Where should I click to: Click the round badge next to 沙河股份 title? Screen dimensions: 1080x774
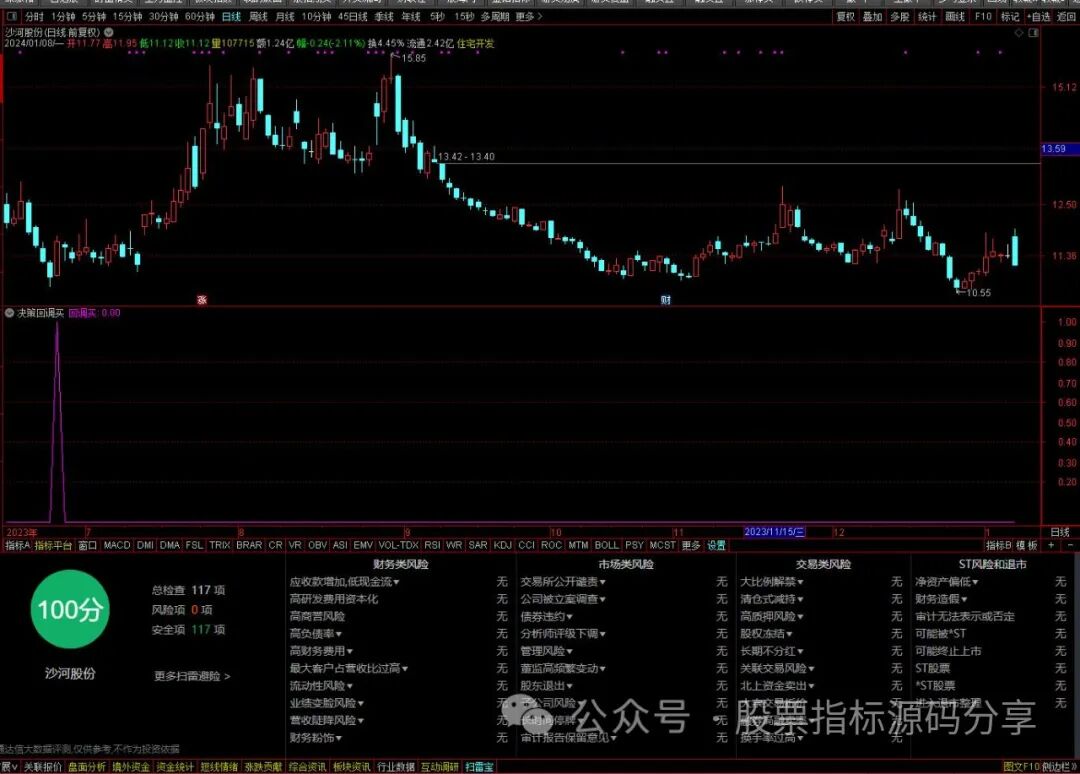coord(109,32)
